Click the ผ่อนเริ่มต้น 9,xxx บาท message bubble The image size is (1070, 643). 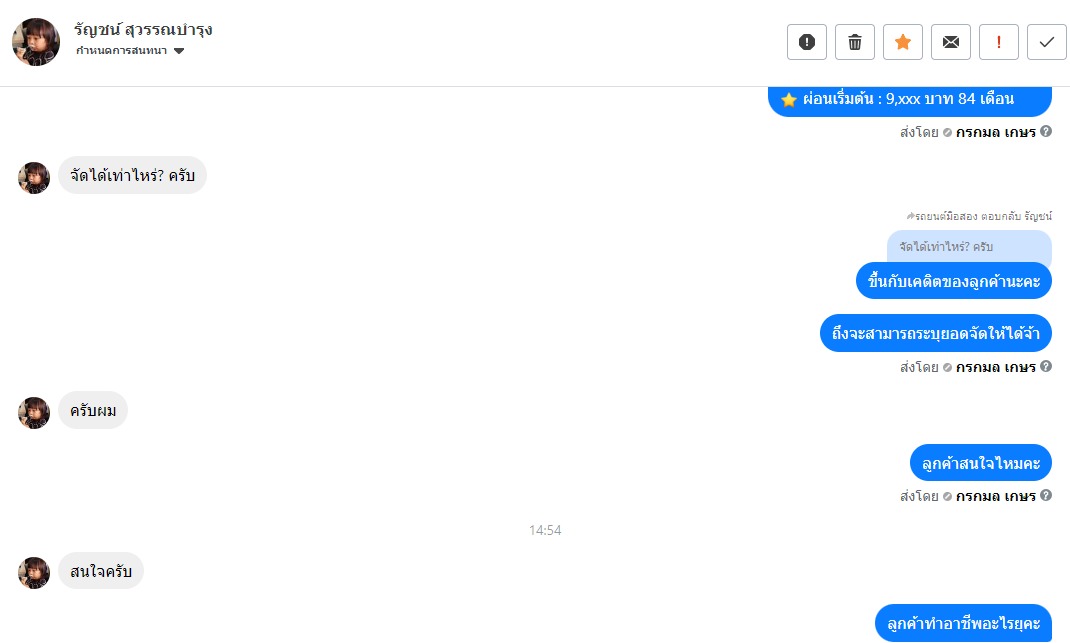(910, 100)
